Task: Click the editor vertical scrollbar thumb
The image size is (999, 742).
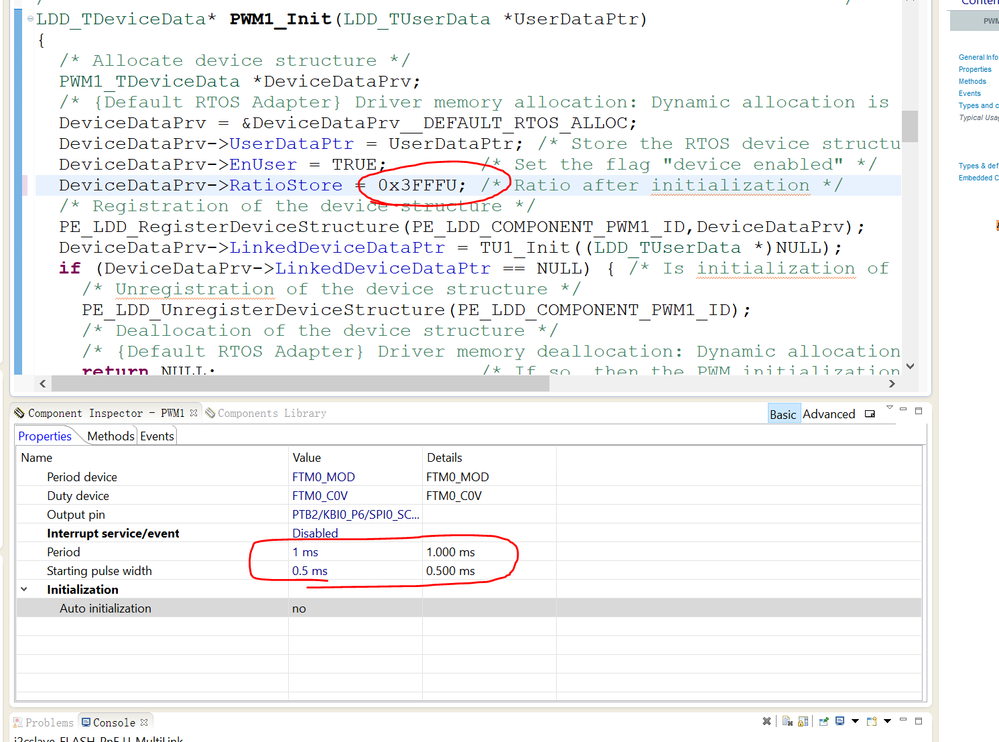Action: pyautogui.click(x=910, y=126)
